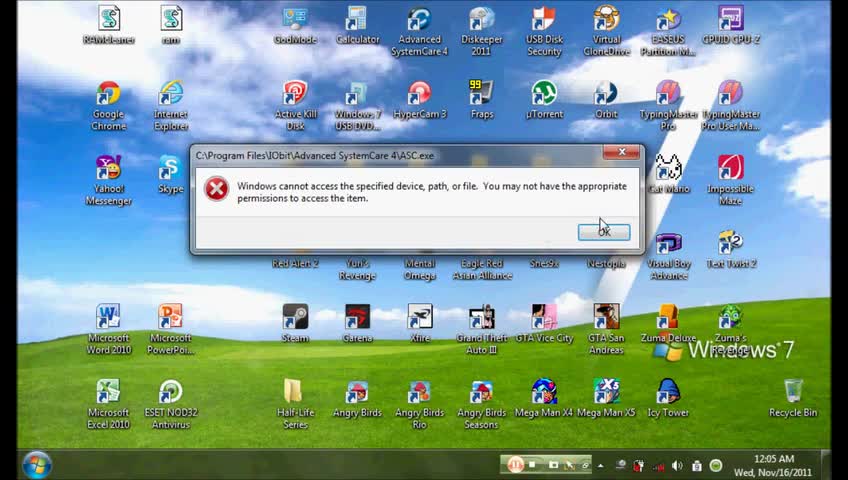Open the Windows Start menu orb
This screenshot has height=480, width=848.
tap(37, 464)
